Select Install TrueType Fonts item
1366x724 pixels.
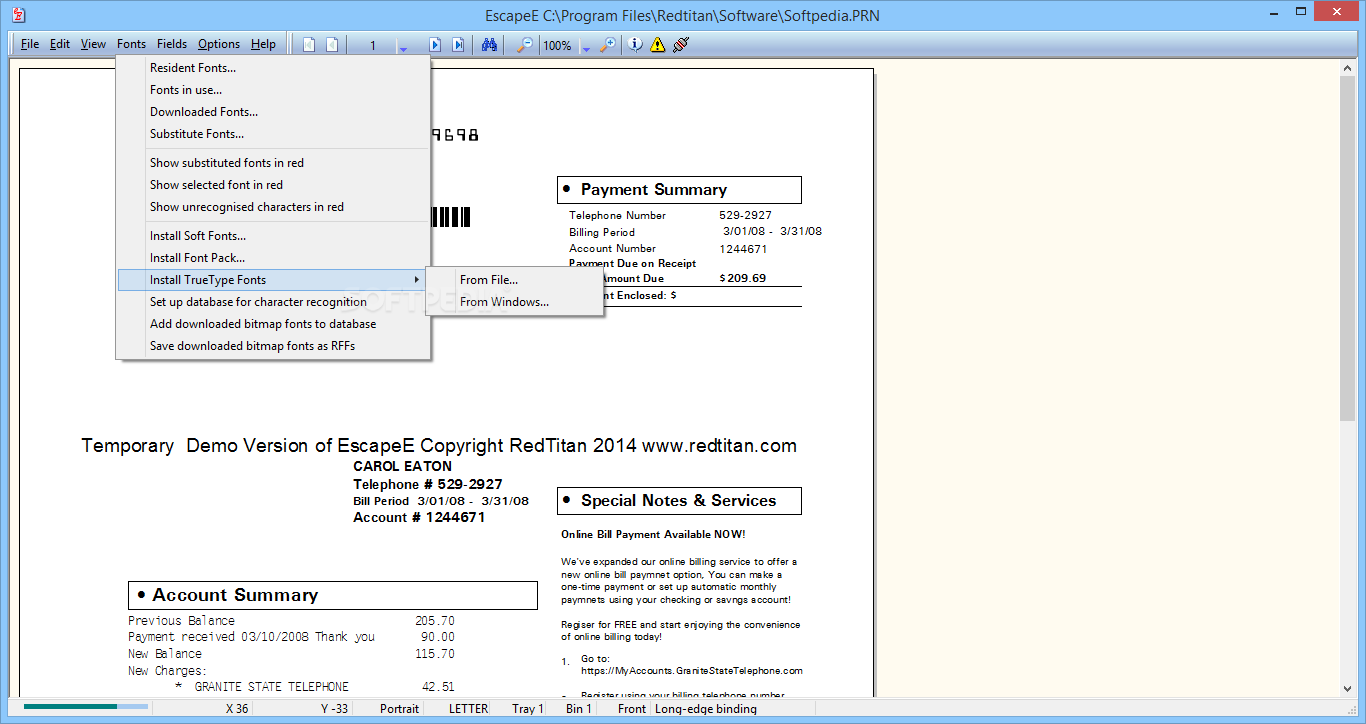tap(274, 280)
